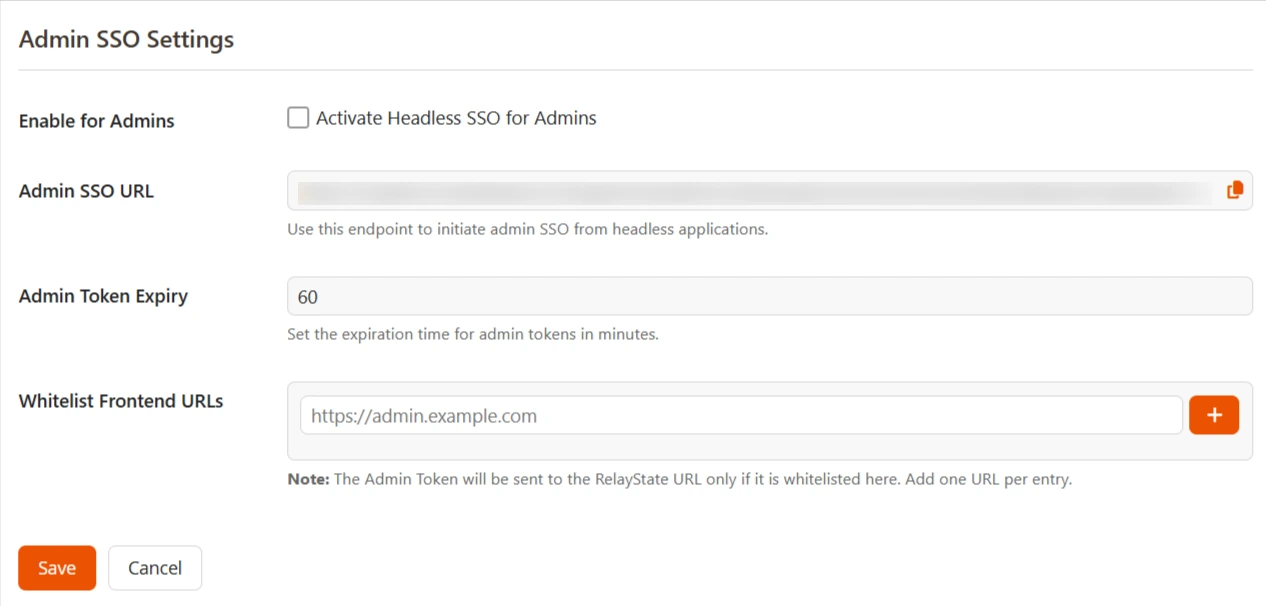The image size is (1266, 606).
Task: Click the orange plus to add whitelist URL
Action: (x=1213, y=414)
